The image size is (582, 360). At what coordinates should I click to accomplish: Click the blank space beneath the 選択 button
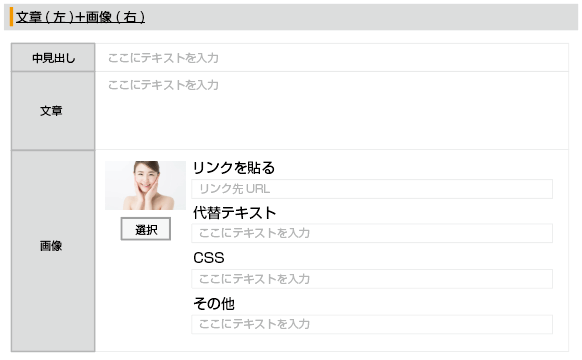coord(146,293)
